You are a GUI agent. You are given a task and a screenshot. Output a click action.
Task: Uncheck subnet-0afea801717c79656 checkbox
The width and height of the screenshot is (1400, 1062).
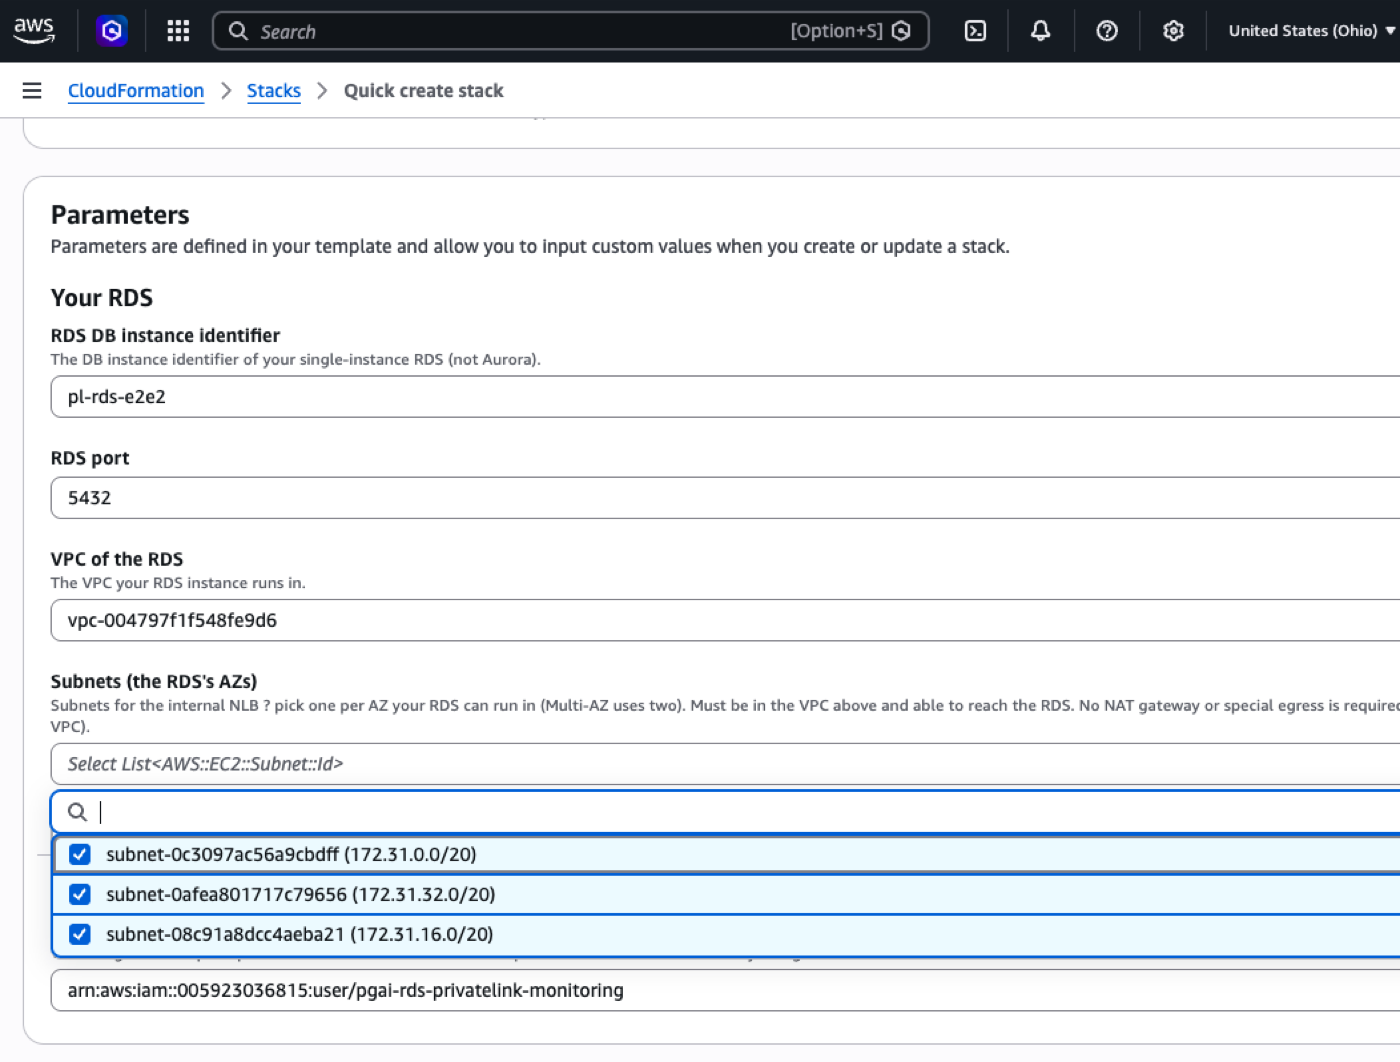[x=80, y=894]
